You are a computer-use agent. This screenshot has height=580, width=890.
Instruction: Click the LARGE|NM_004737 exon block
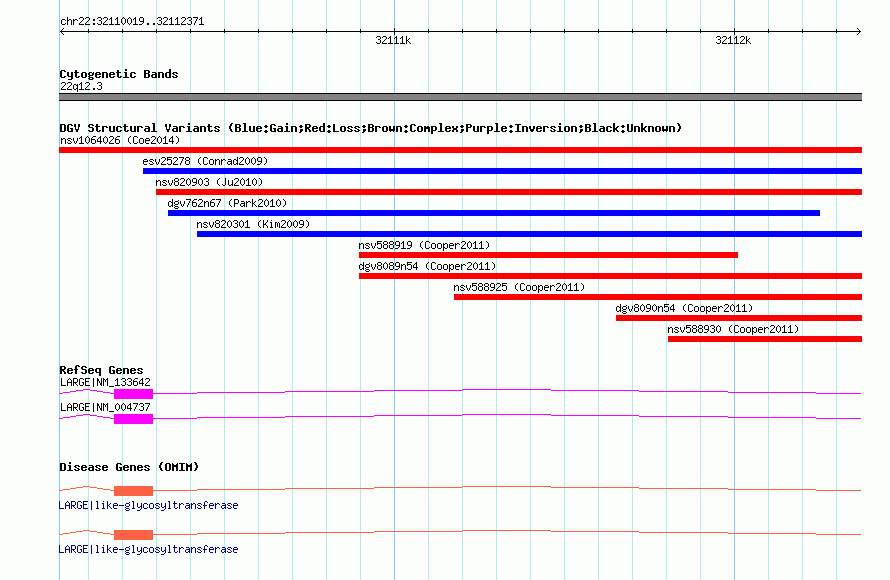pos(133,419)
